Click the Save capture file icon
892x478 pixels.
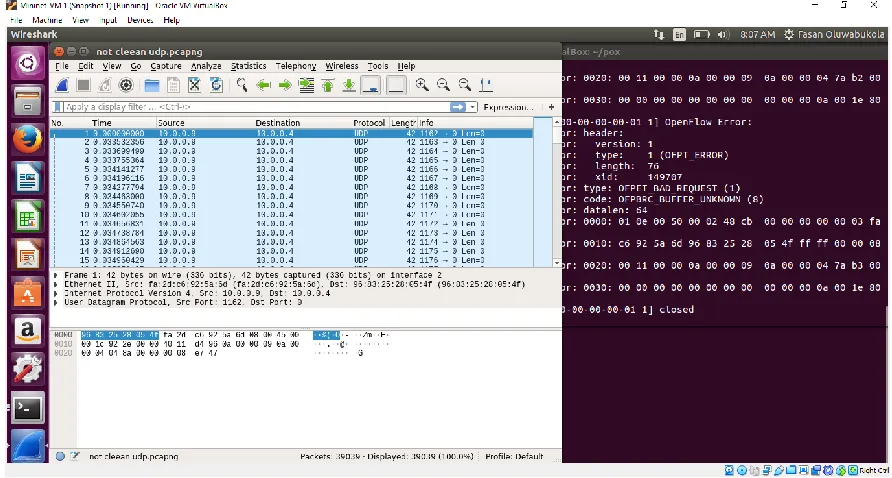point(174,85)
